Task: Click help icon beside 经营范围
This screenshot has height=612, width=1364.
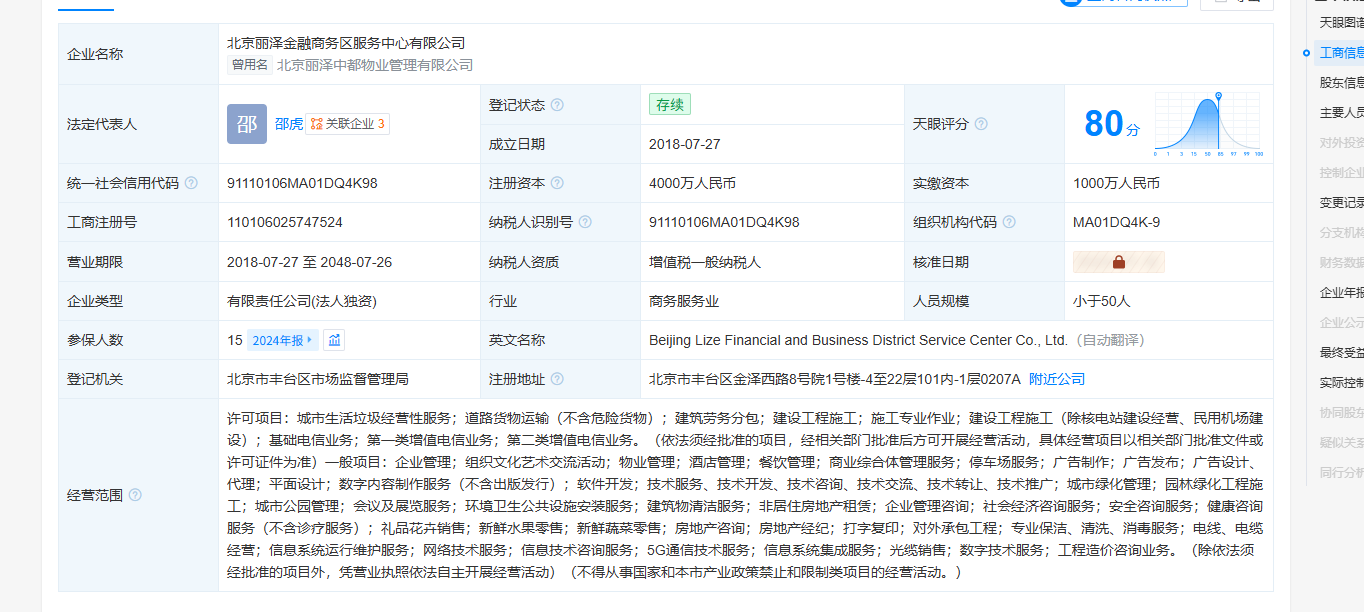Action: tap(135, 495)
